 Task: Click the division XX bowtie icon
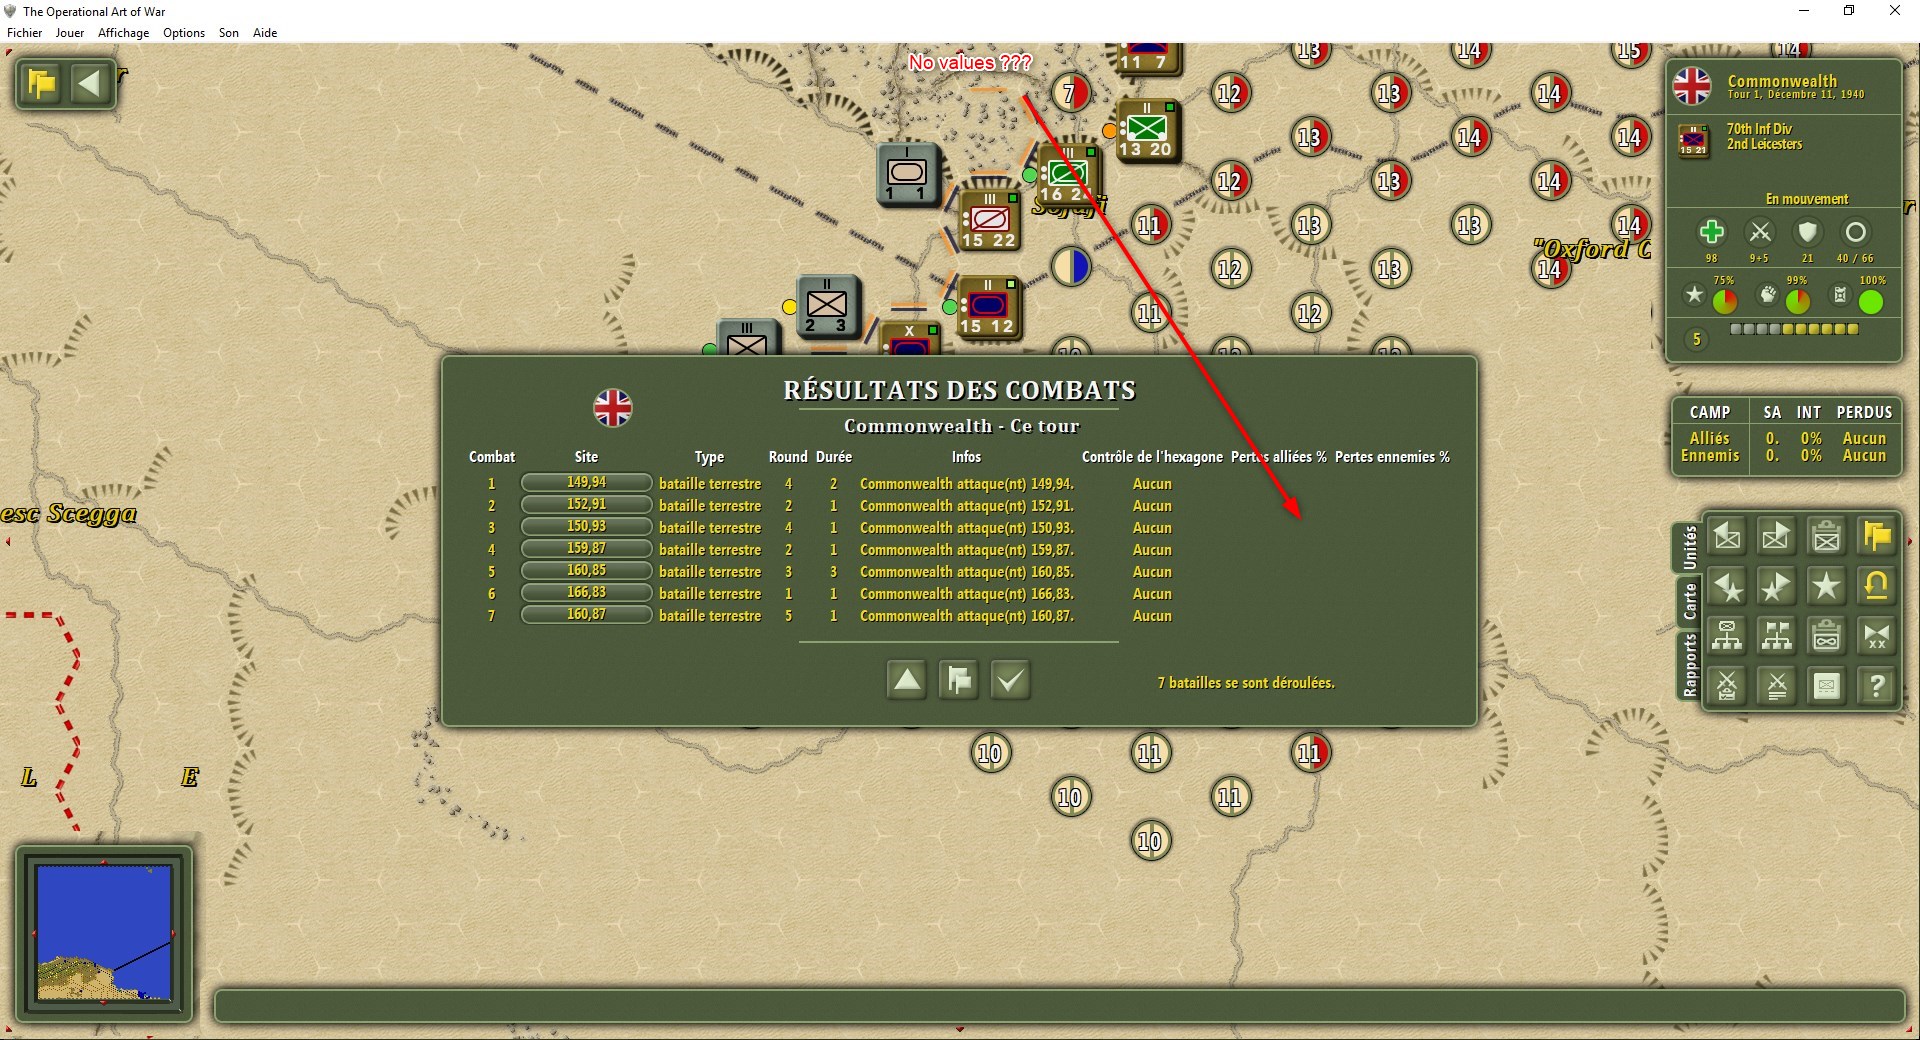point(1876,636)
